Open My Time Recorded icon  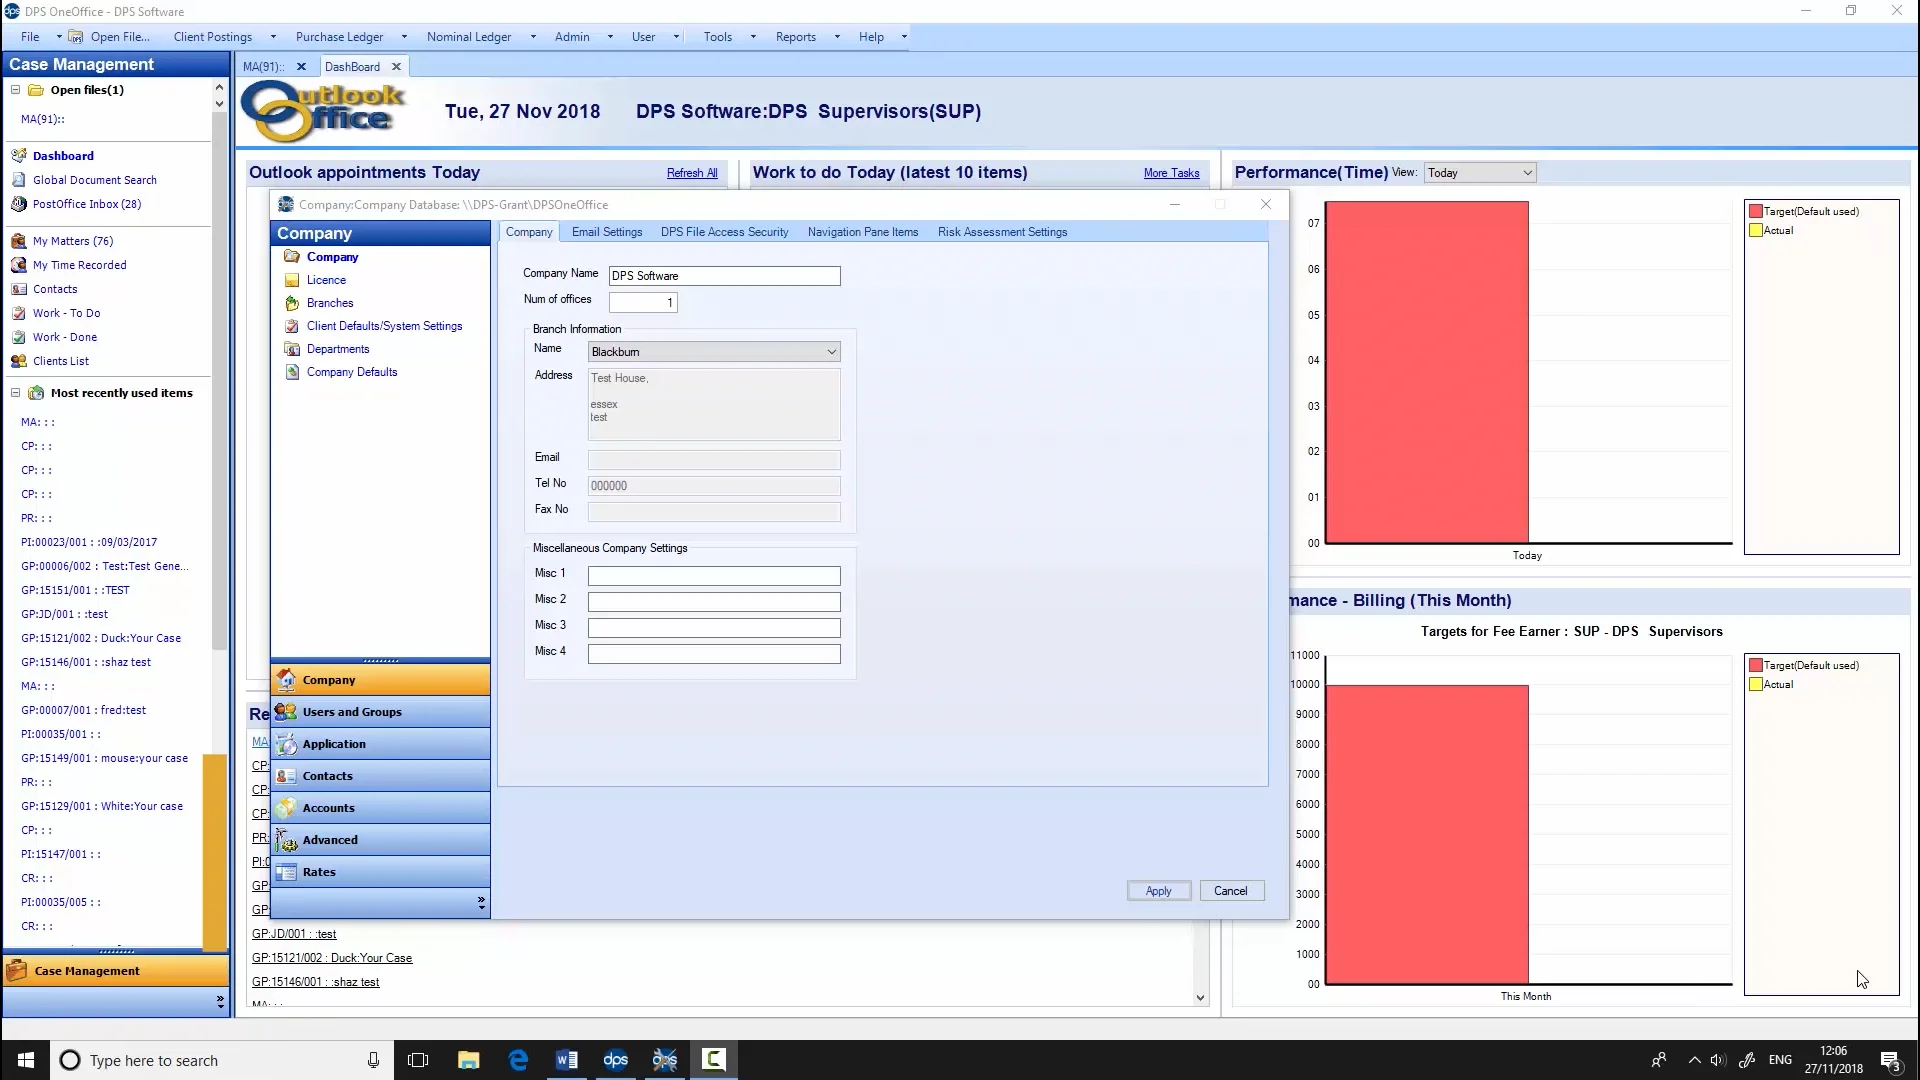pos(18,265)
